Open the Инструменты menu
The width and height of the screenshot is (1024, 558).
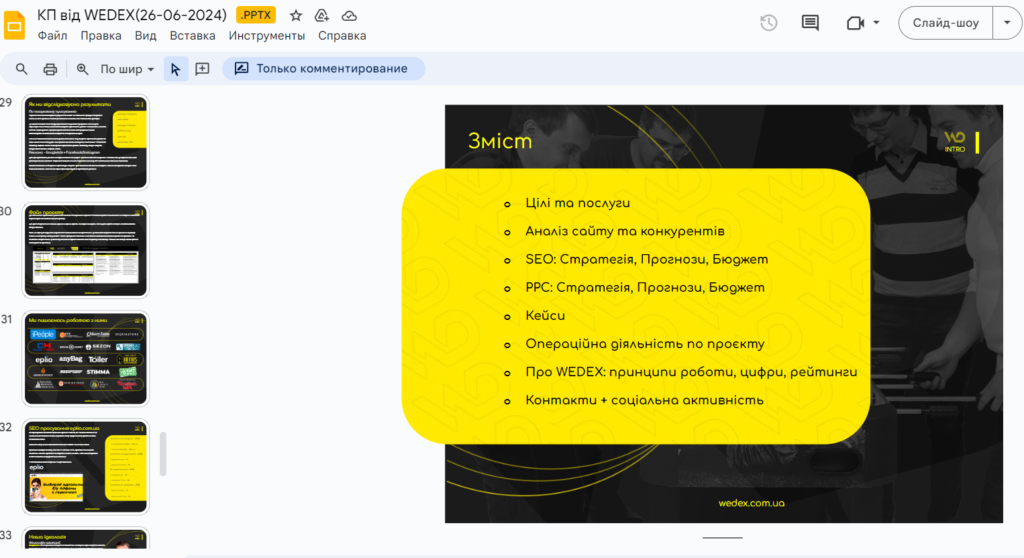266,36
